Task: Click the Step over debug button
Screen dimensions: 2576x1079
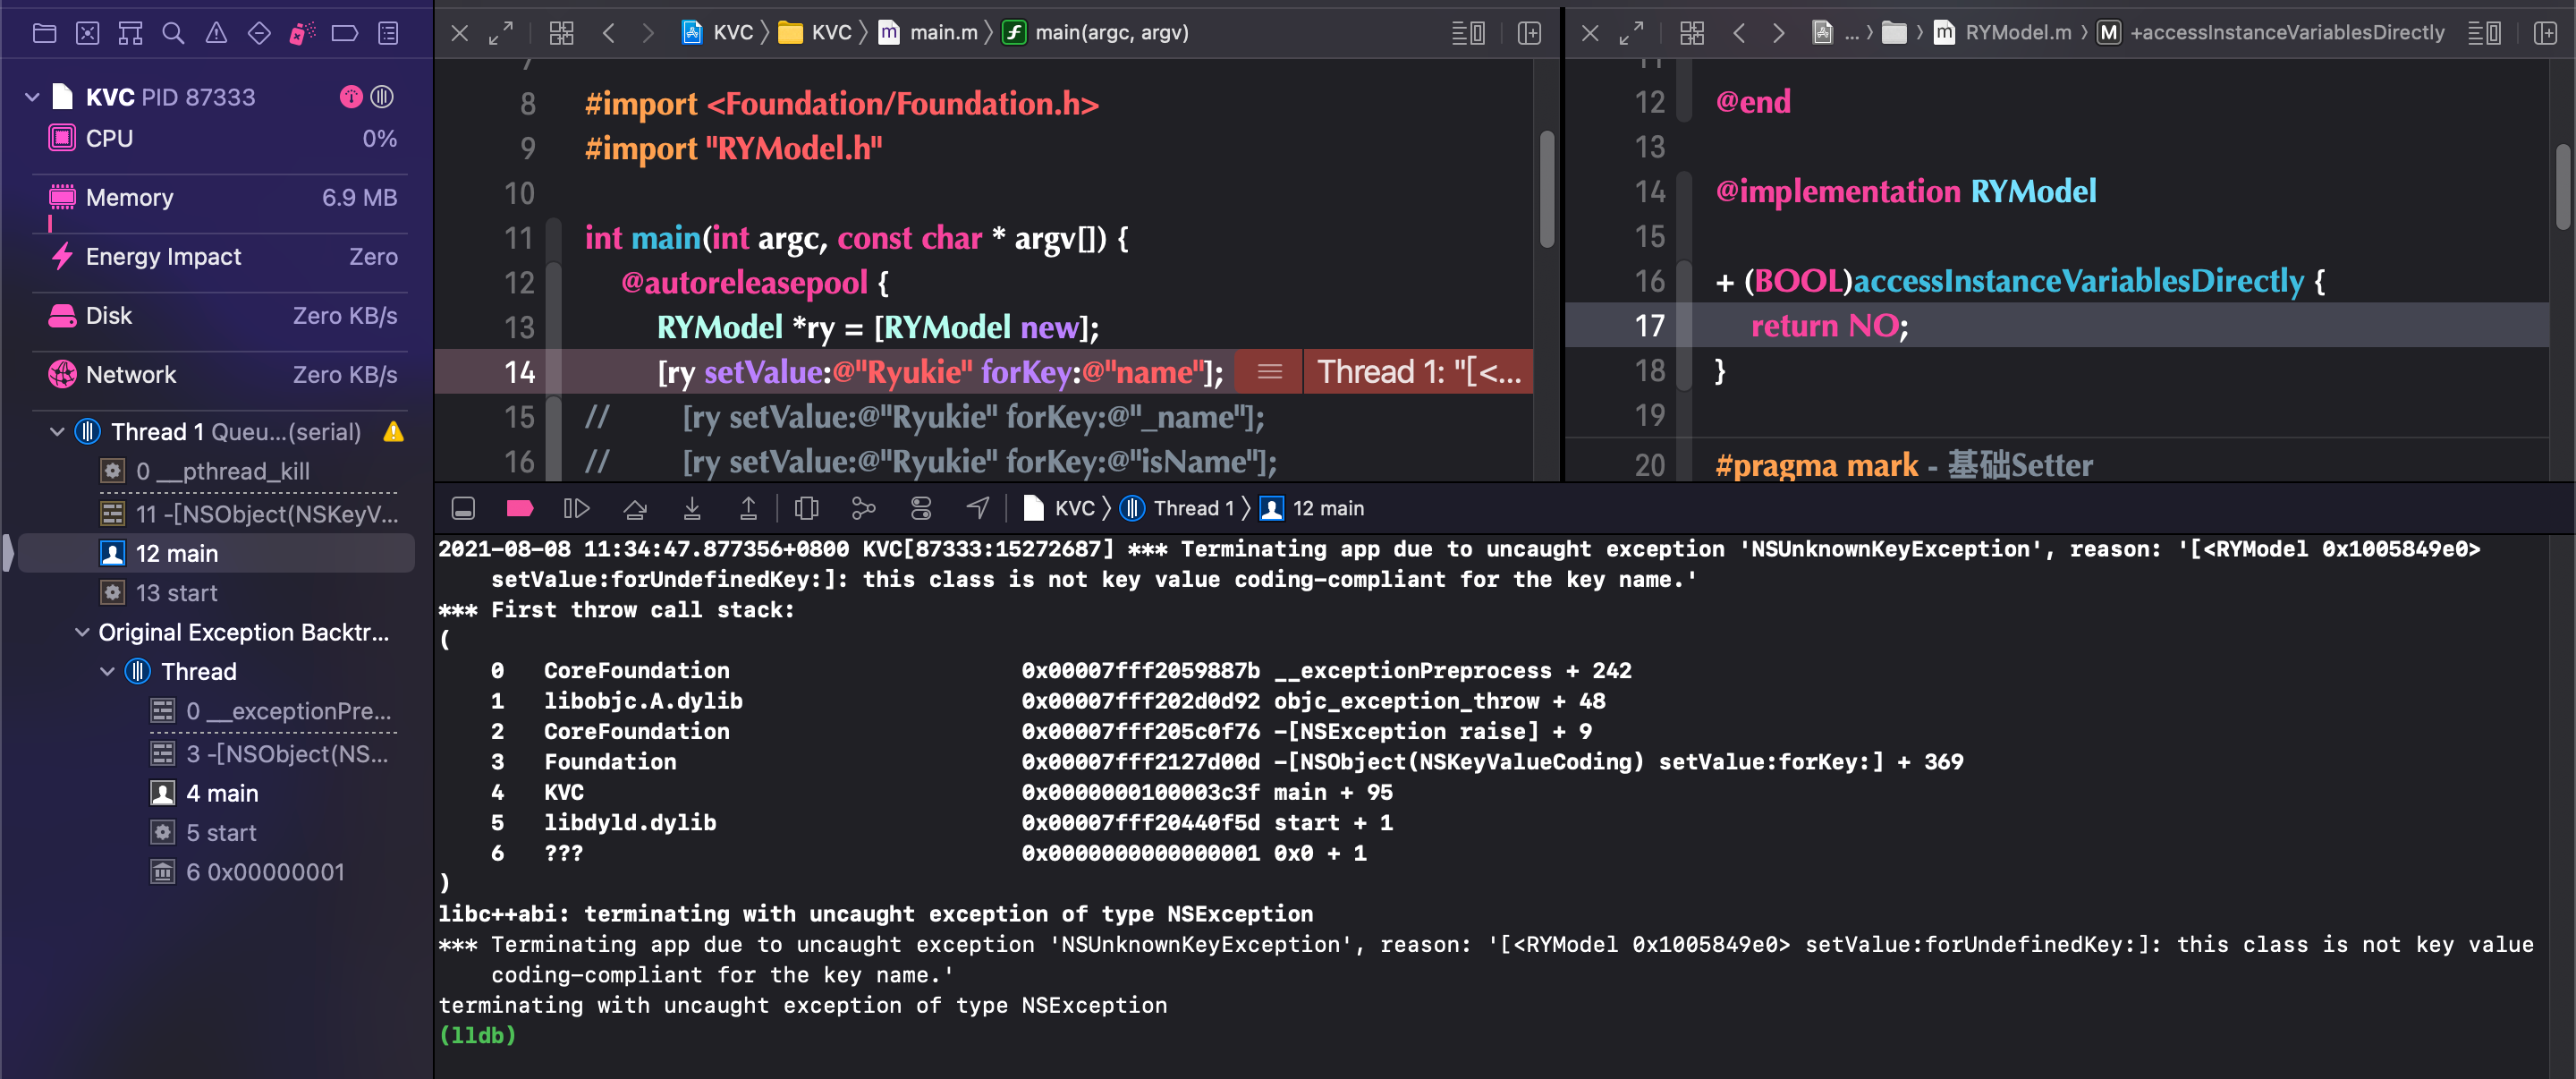Action: [634, 509]
